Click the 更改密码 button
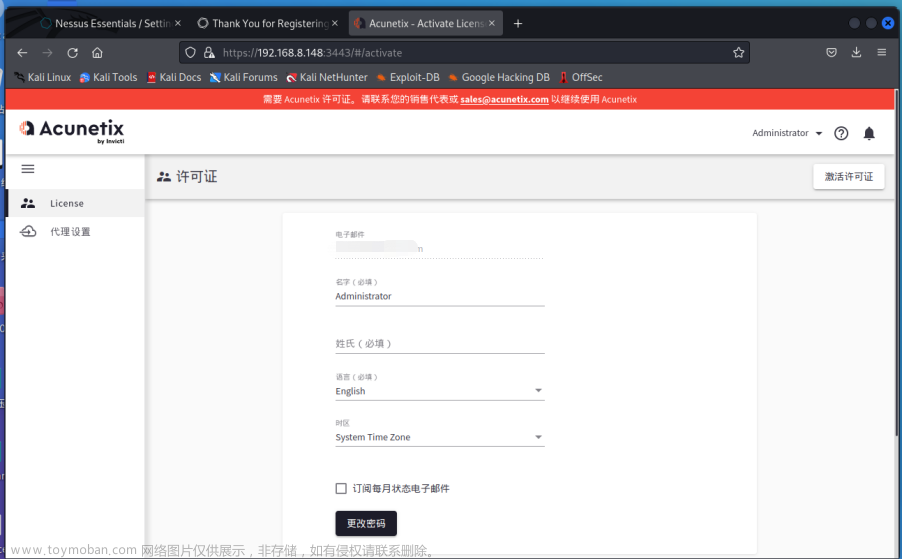Viewport: 902px width, 559px height. click(x=366, y=523)
